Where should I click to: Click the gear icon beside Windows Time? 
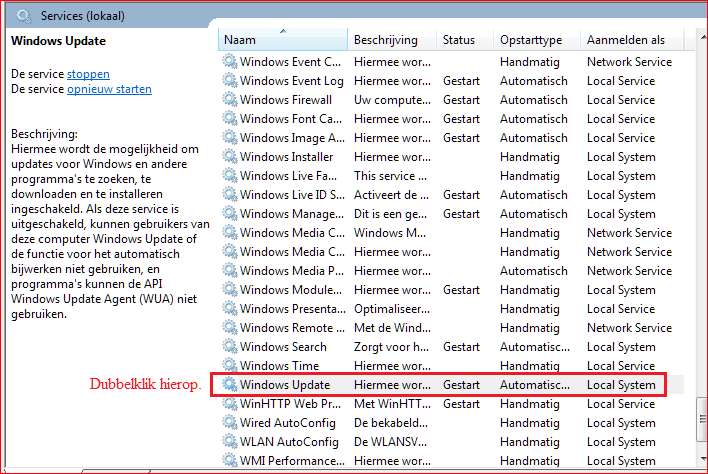coord(230,366)
